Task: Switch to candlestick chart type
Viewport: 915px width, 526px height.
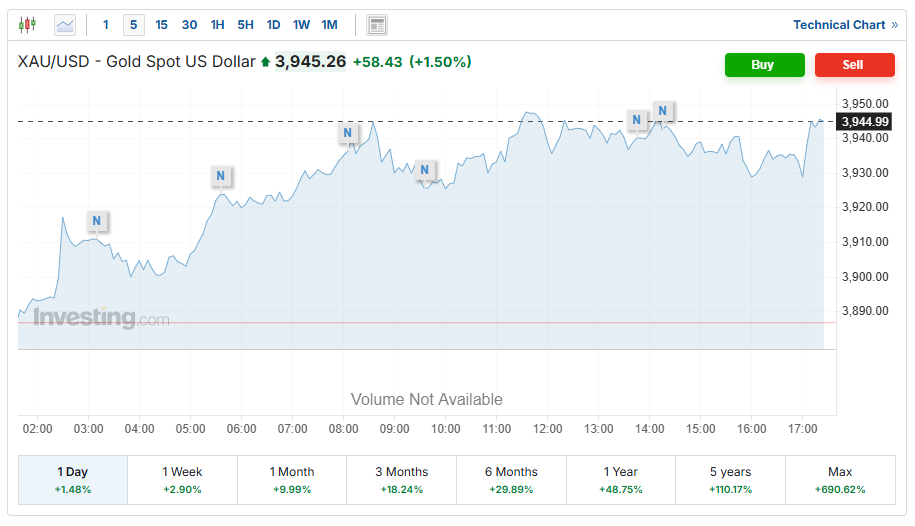Action: (x=27, y=25)
